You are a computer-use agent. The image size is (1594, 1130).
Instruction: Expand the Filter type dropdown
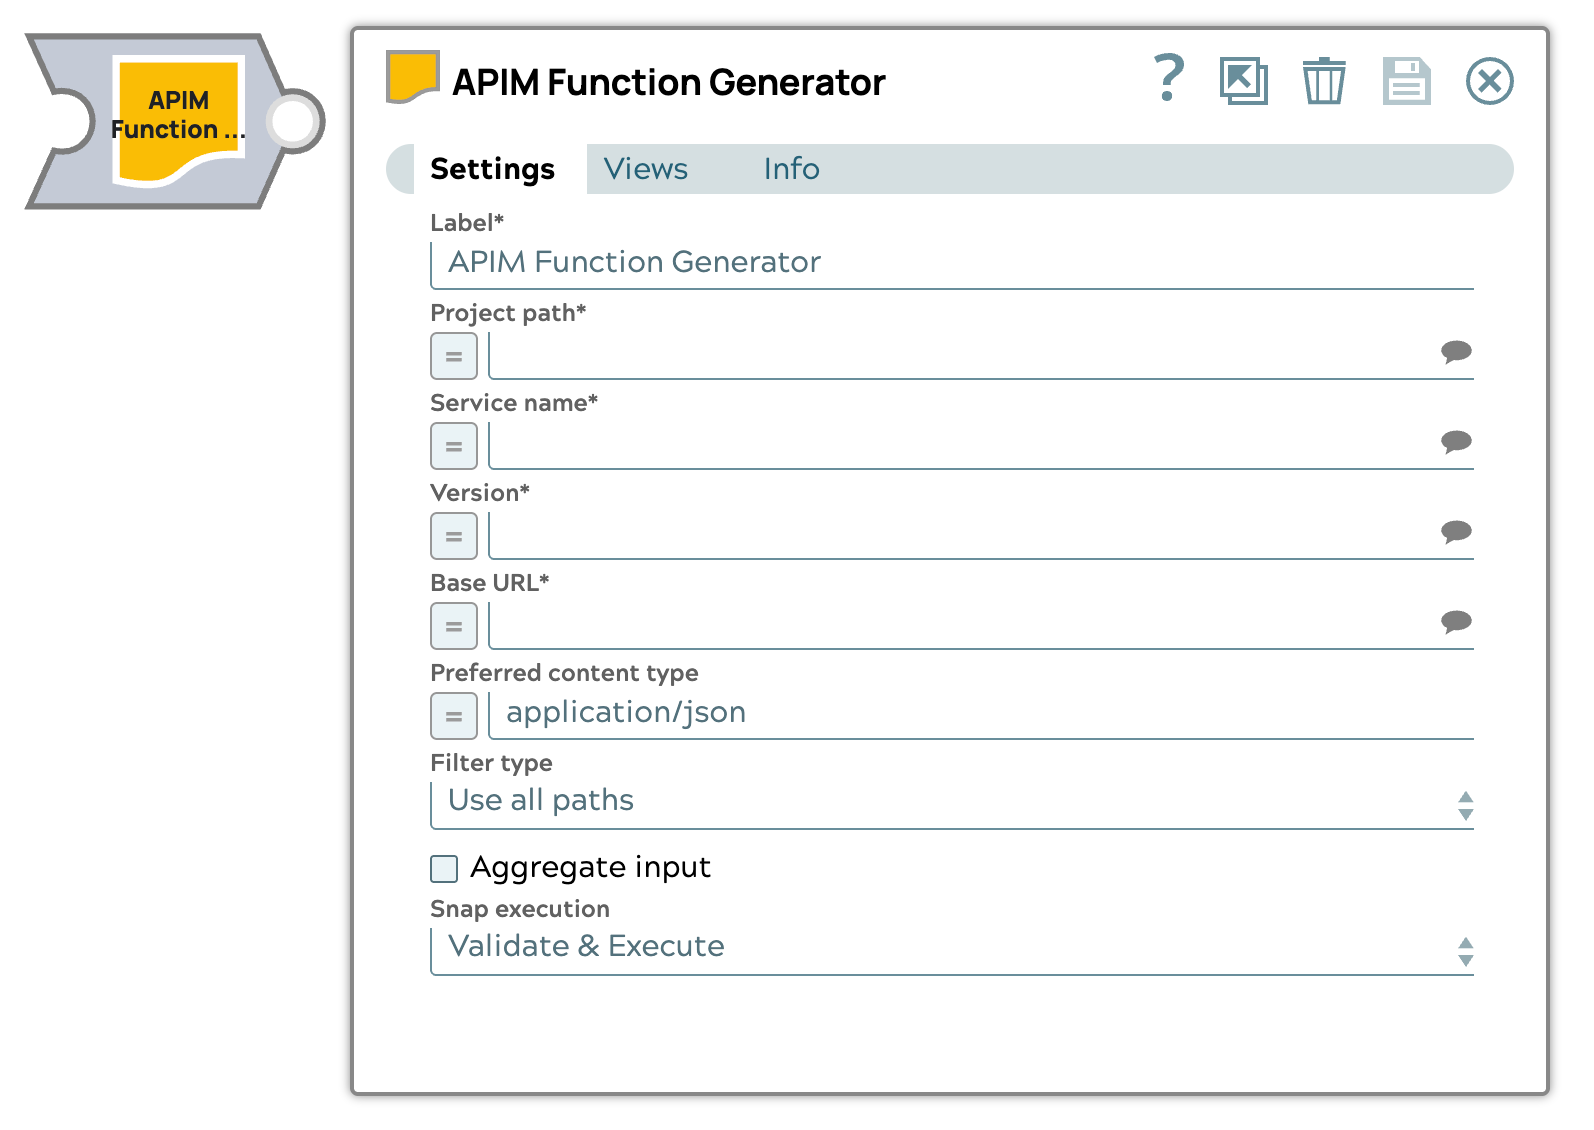pyautogui.click(x=950, y=803)
